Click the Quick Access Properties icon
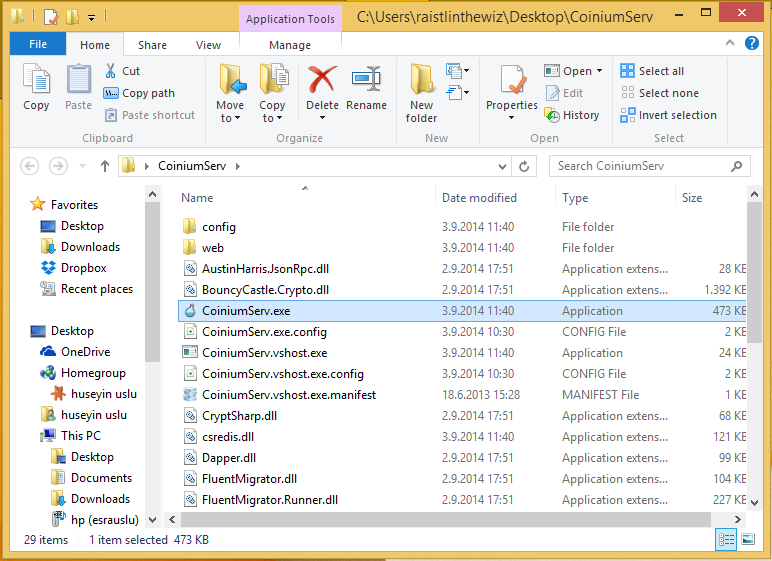The width and height of the screenshot is (772, 561). point(51,17)
